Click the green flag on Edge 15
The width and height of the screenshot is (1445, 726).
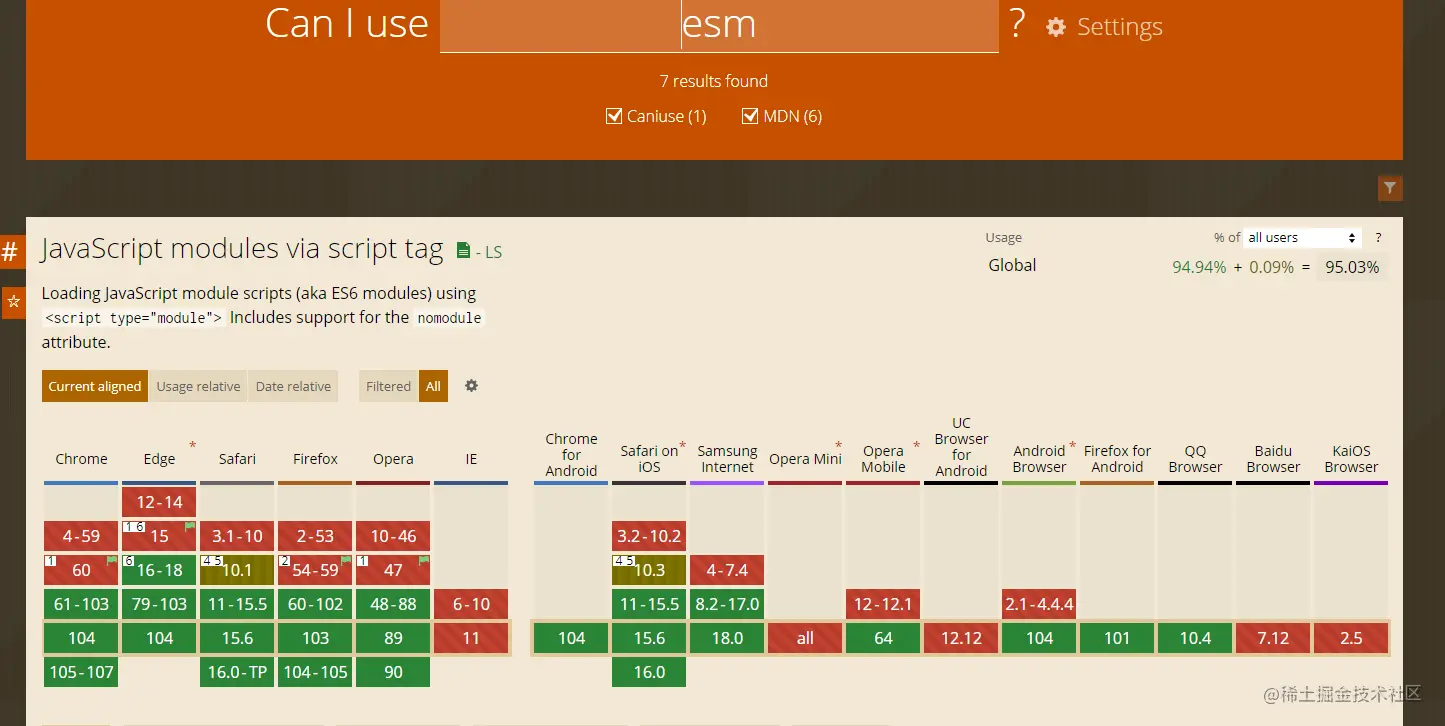pos(189,527)
